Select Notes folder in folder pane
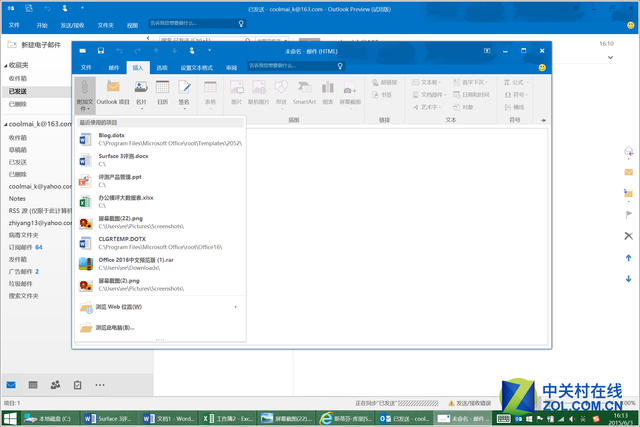Image resolution: width=640 pixels, height=427 pixels. tap(17, 198)
